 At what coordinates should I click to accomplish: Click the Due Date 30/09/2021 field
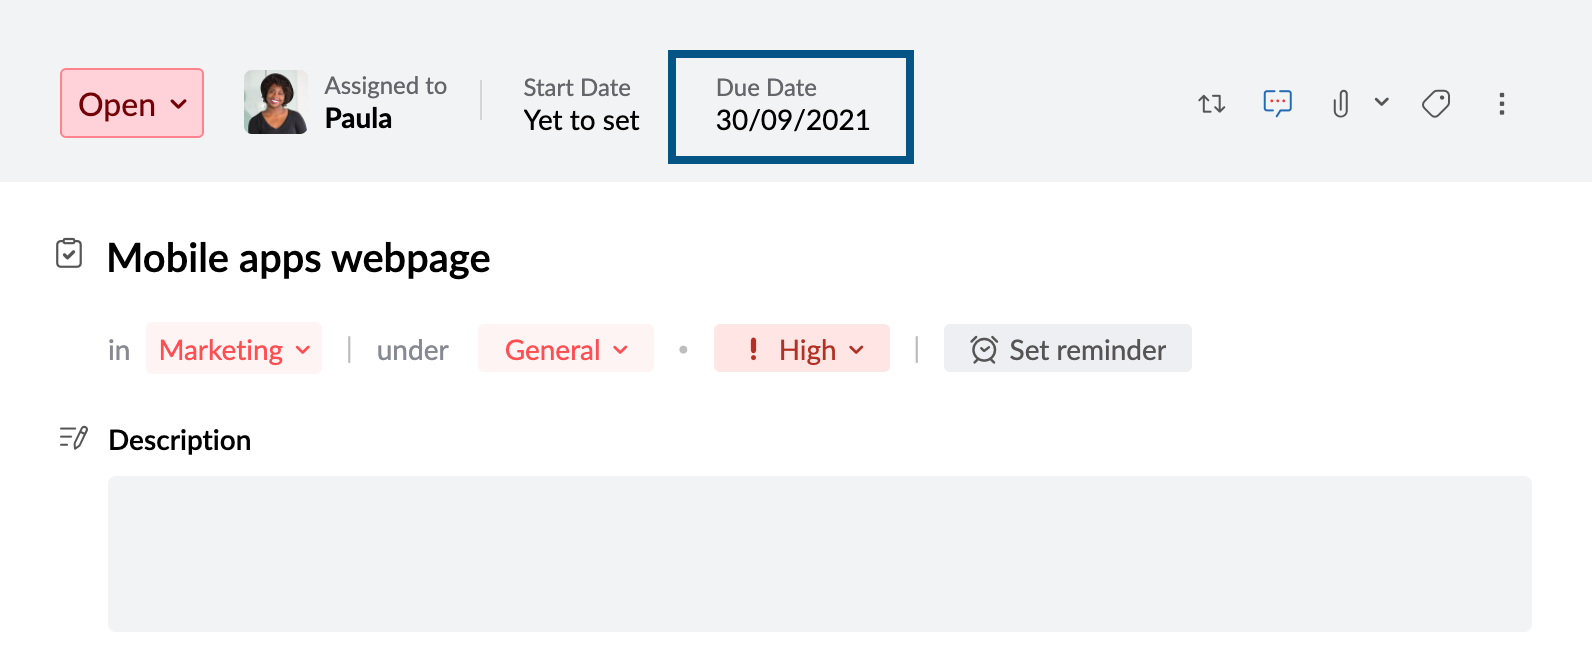792,106
